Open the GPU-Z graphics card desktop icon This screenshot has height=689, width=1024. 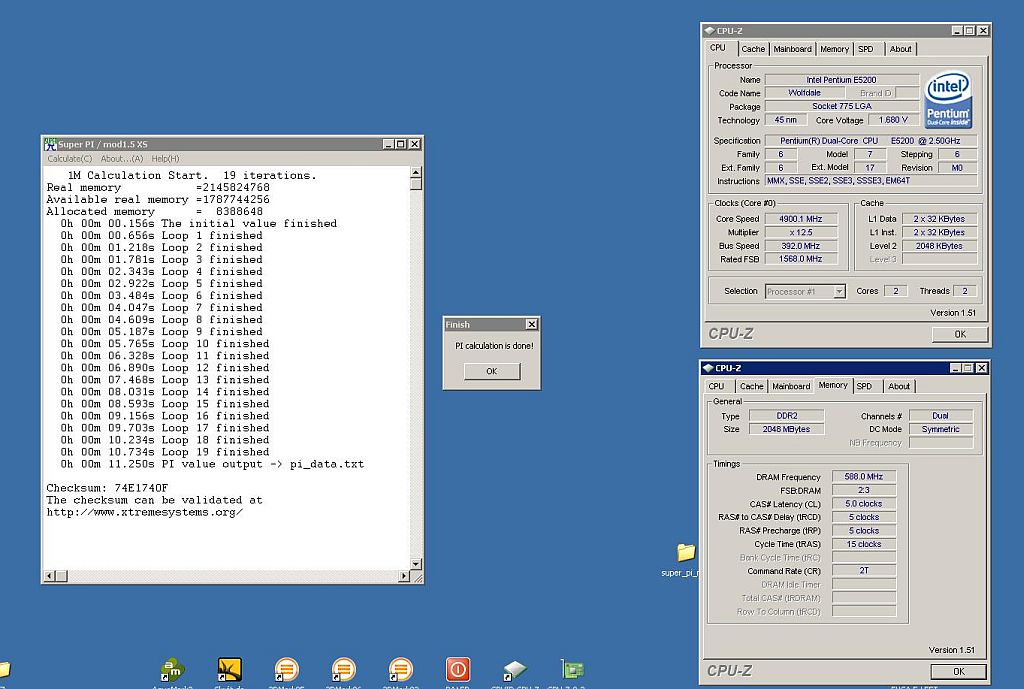click(572, 670)
